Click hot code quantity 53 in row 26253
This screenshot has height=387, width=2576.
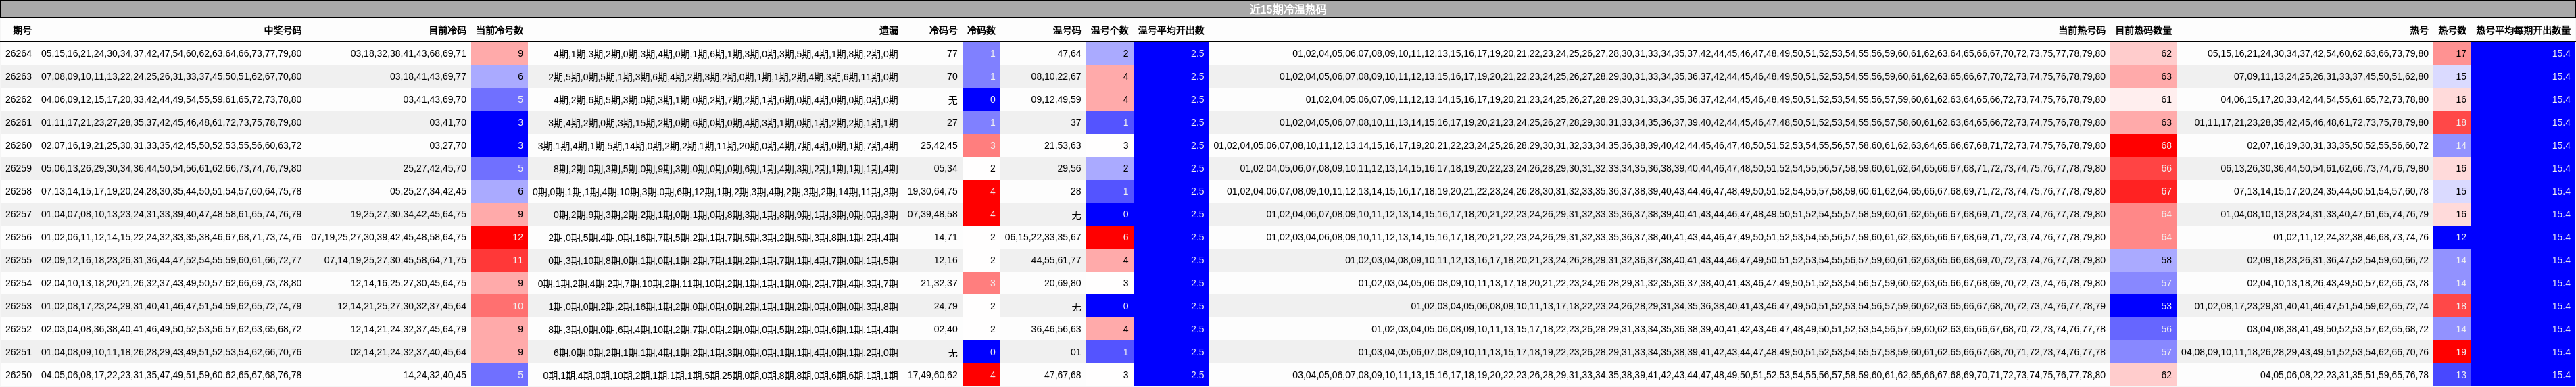point(2143,307)
